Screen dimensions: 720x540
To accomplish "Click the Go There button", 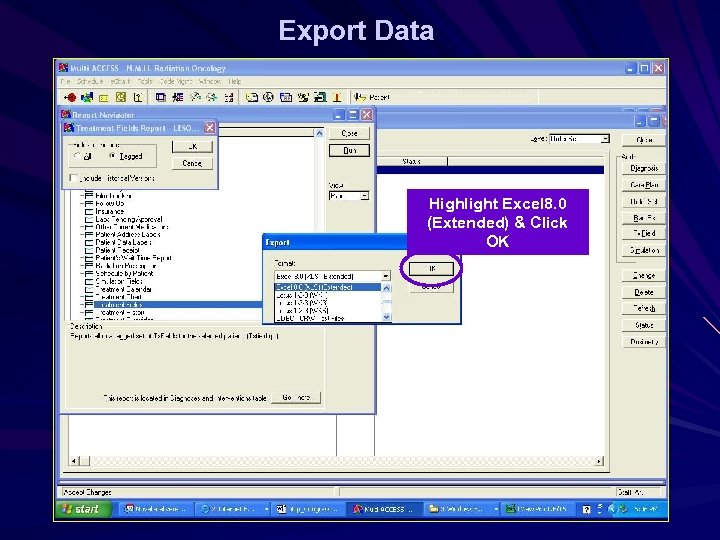I will (296, 398).
